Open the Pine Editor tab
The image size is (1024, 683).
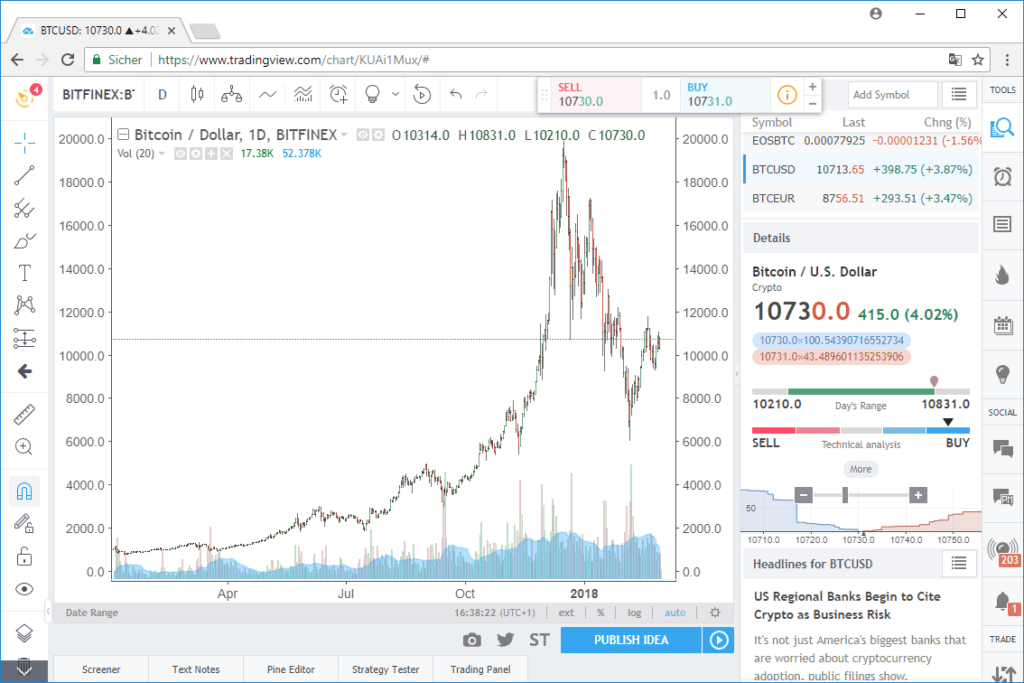pyautogui.click(x=291, y=669)
